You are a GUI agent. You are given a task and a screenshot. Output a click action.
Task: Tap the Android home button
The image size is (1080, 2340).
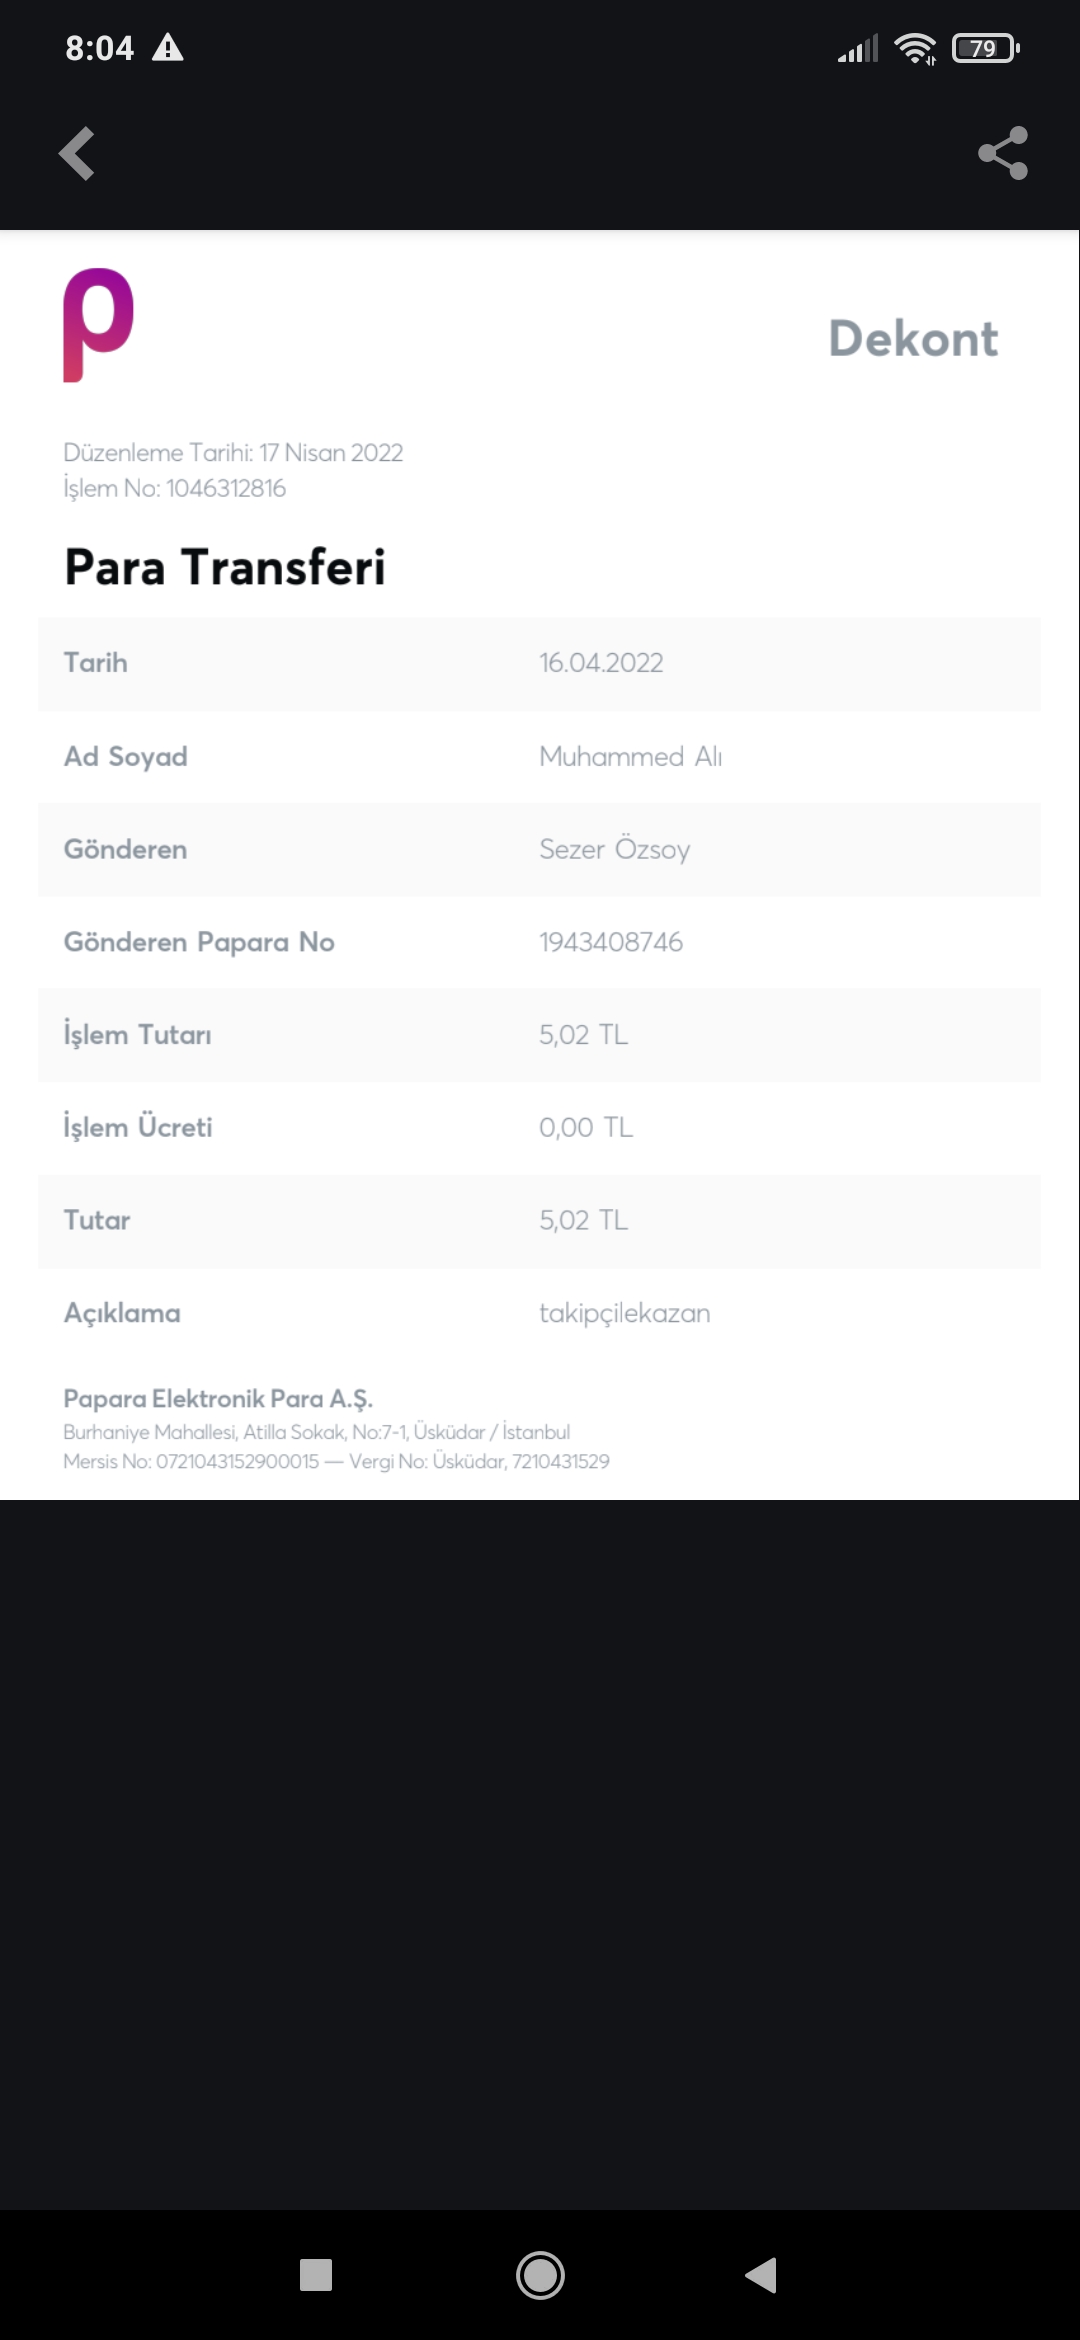540,2275
